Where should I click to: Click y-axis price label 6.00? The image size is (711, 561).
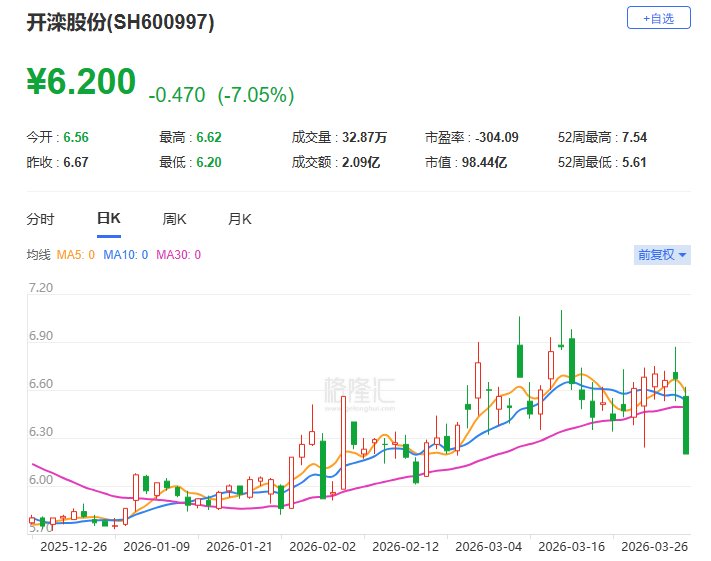41,480
